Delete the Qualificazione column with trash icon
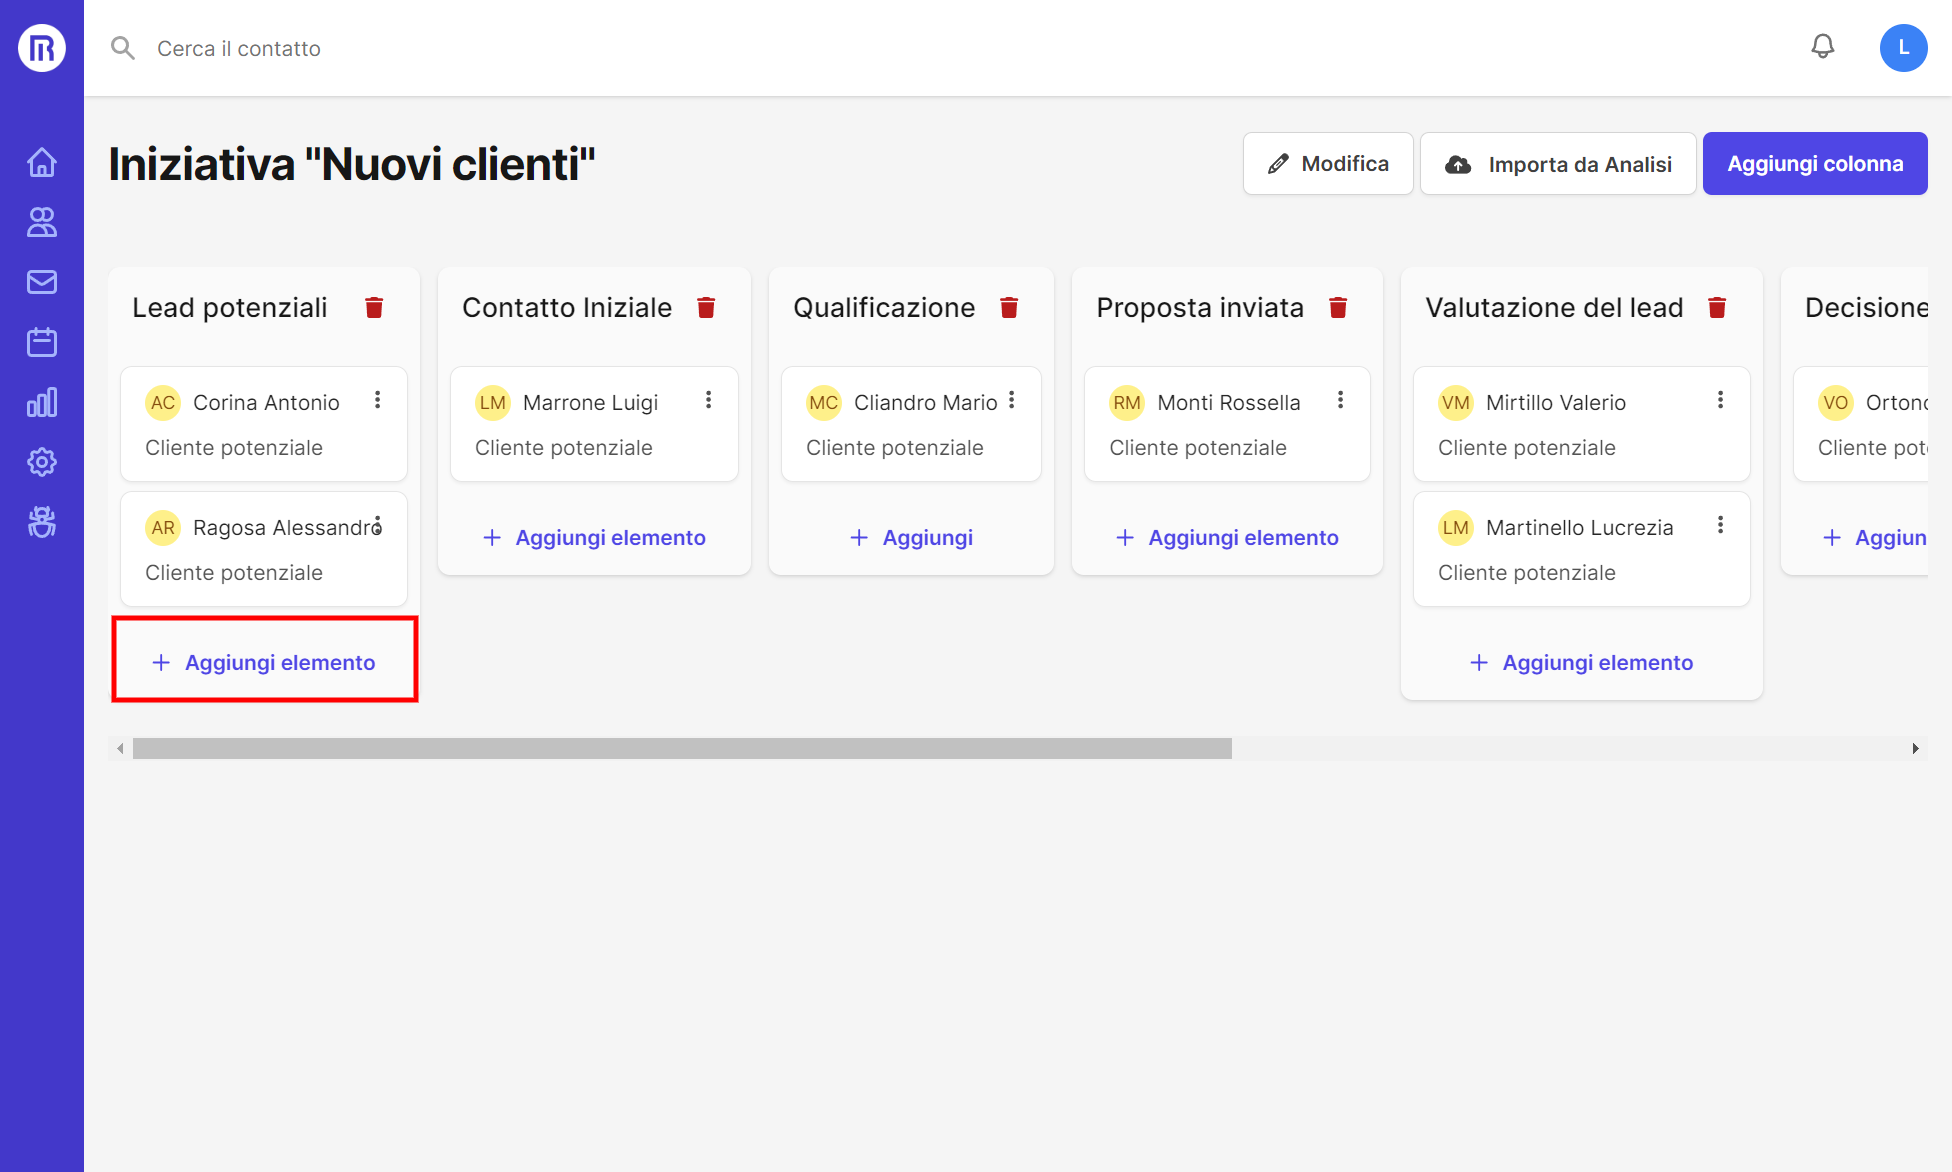 pos(1009,308)
